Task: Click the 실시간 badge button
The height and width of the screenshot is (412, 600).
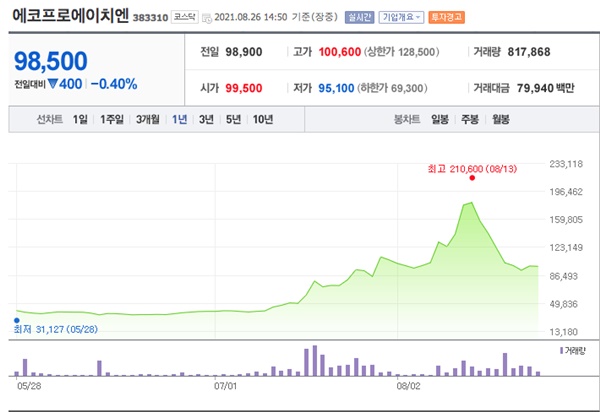Action: (359, 17)
